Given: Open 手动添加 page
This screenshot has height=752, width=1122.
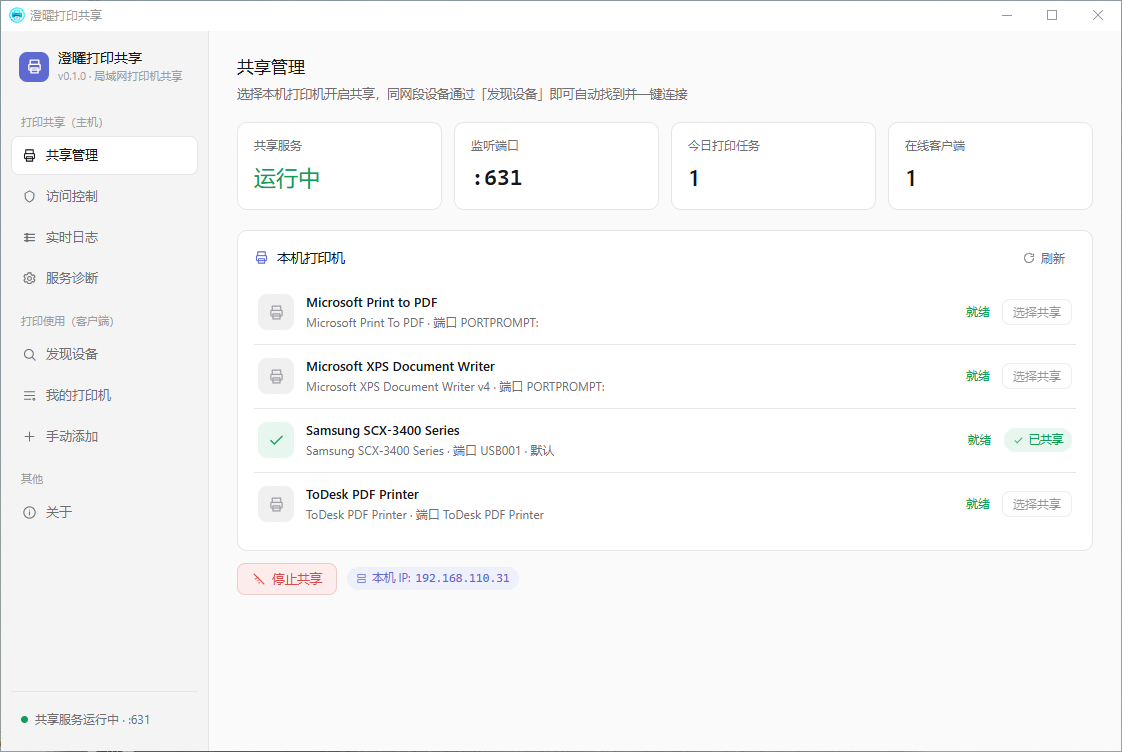Looking at the screenshot, I should click(104, 436).
